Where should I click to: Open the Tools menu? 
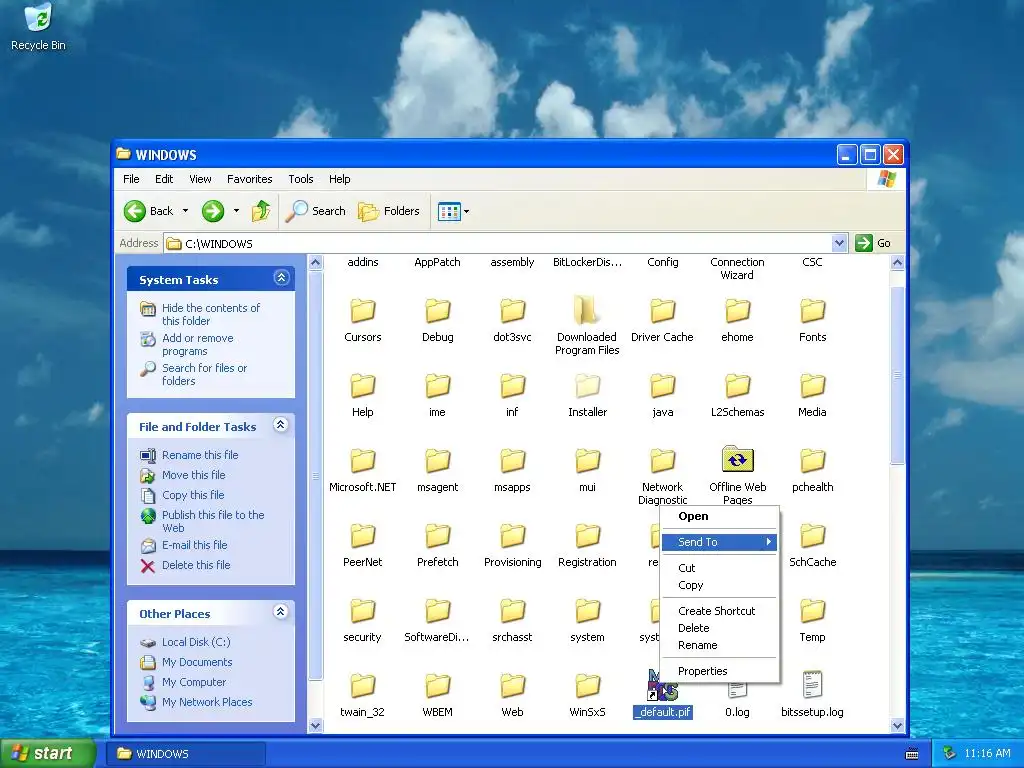coord(300,179)
